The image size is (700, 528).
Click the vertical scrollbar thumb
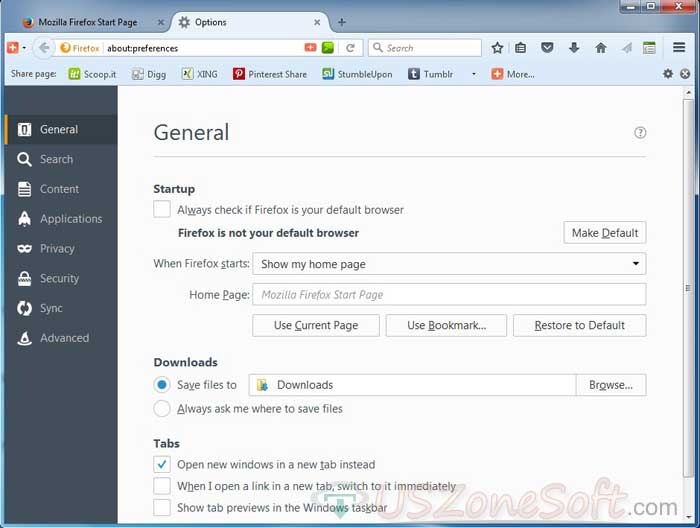coord(688,288)
